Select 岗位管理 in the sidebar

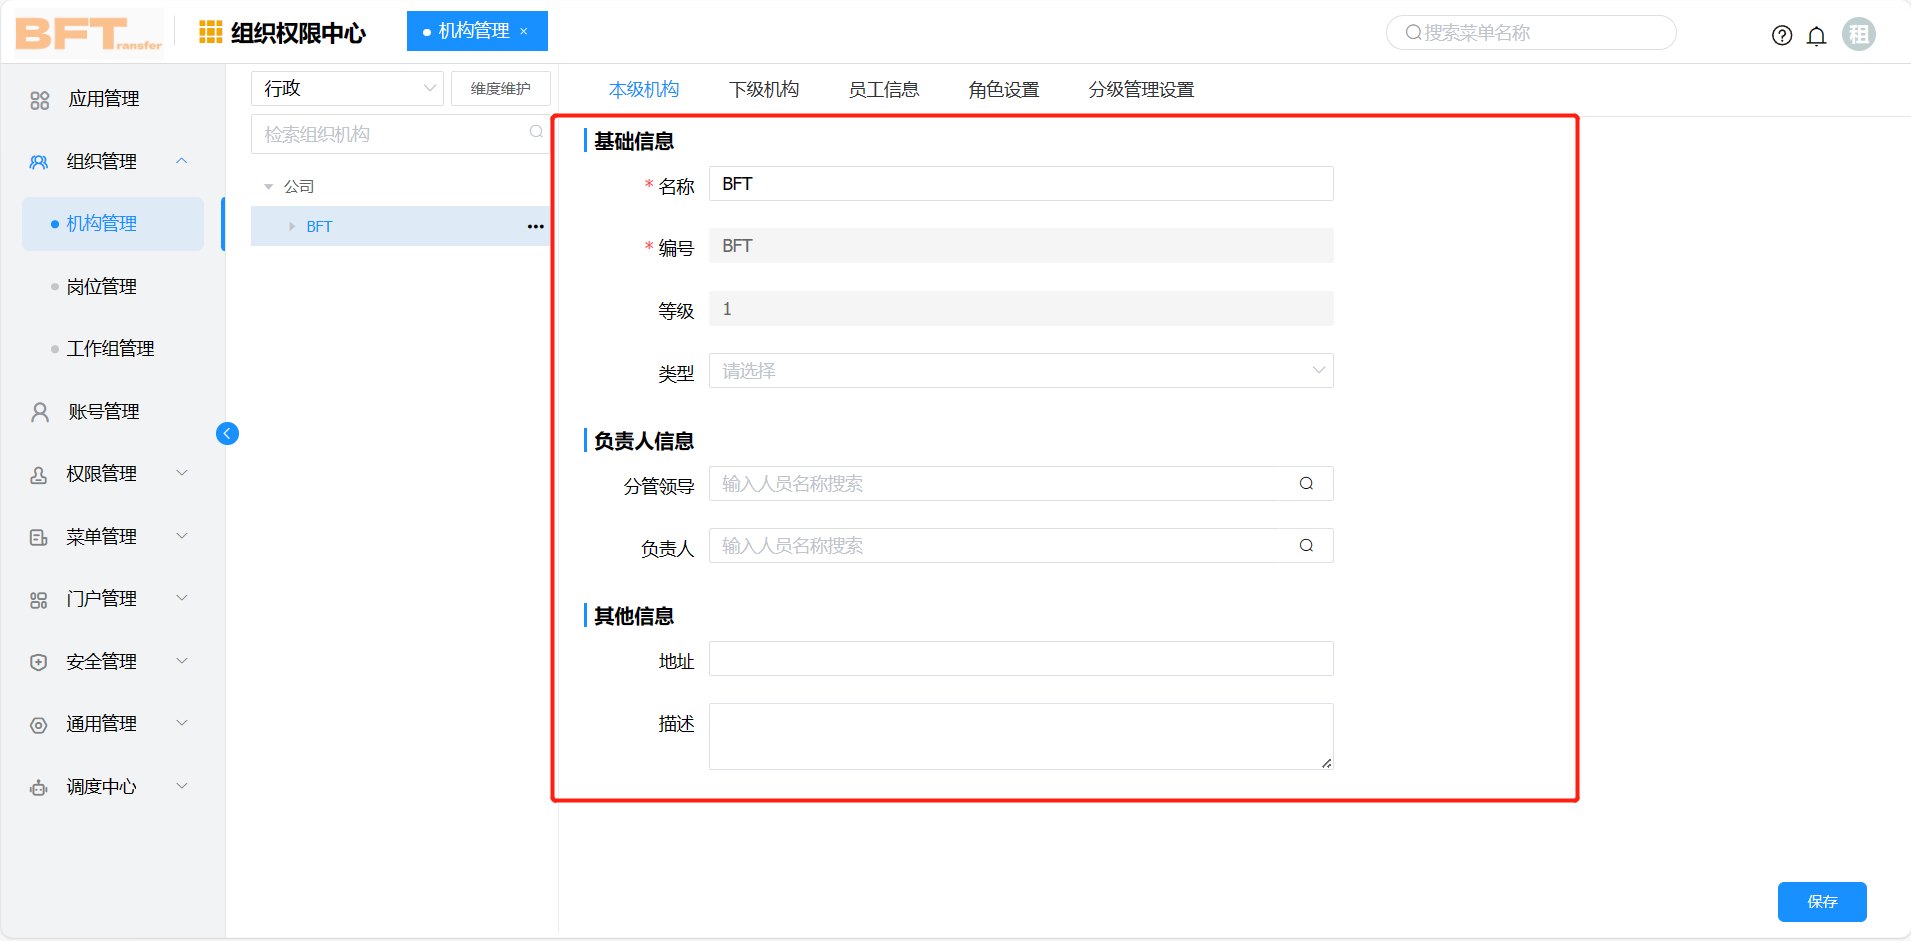click(x=101, y=287)
